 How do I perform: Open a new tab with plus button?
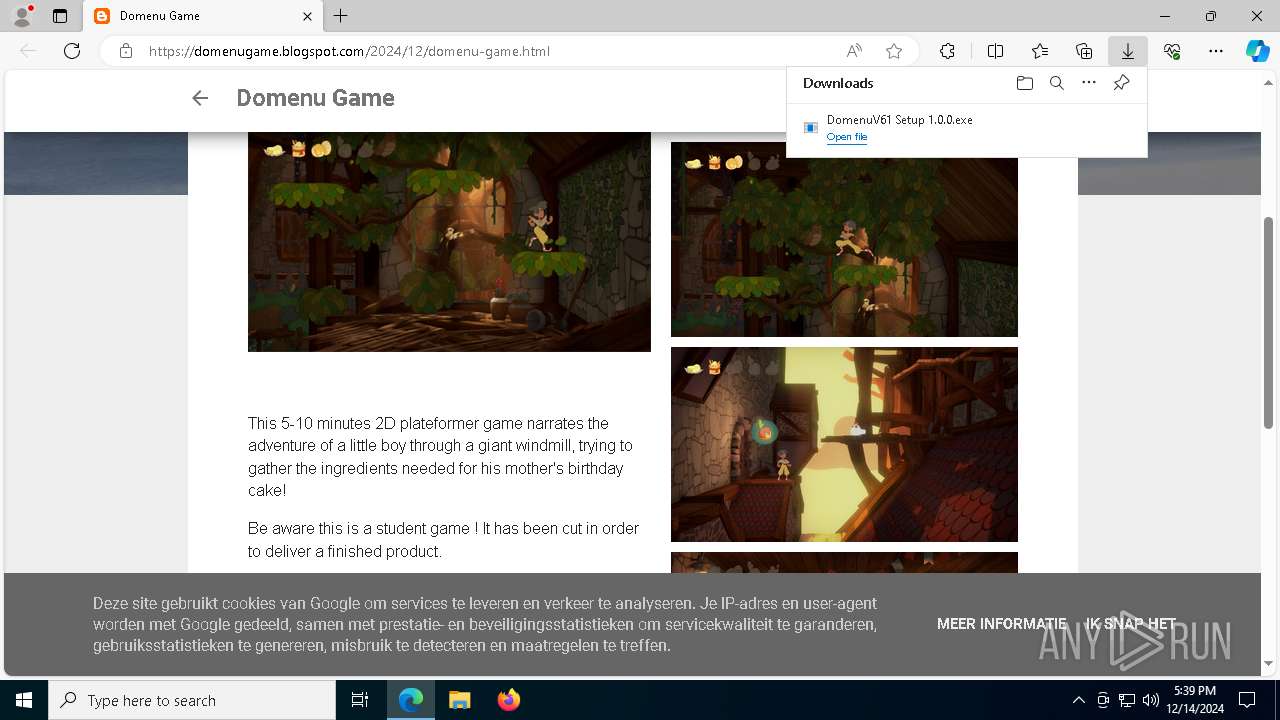coord(341,16)
